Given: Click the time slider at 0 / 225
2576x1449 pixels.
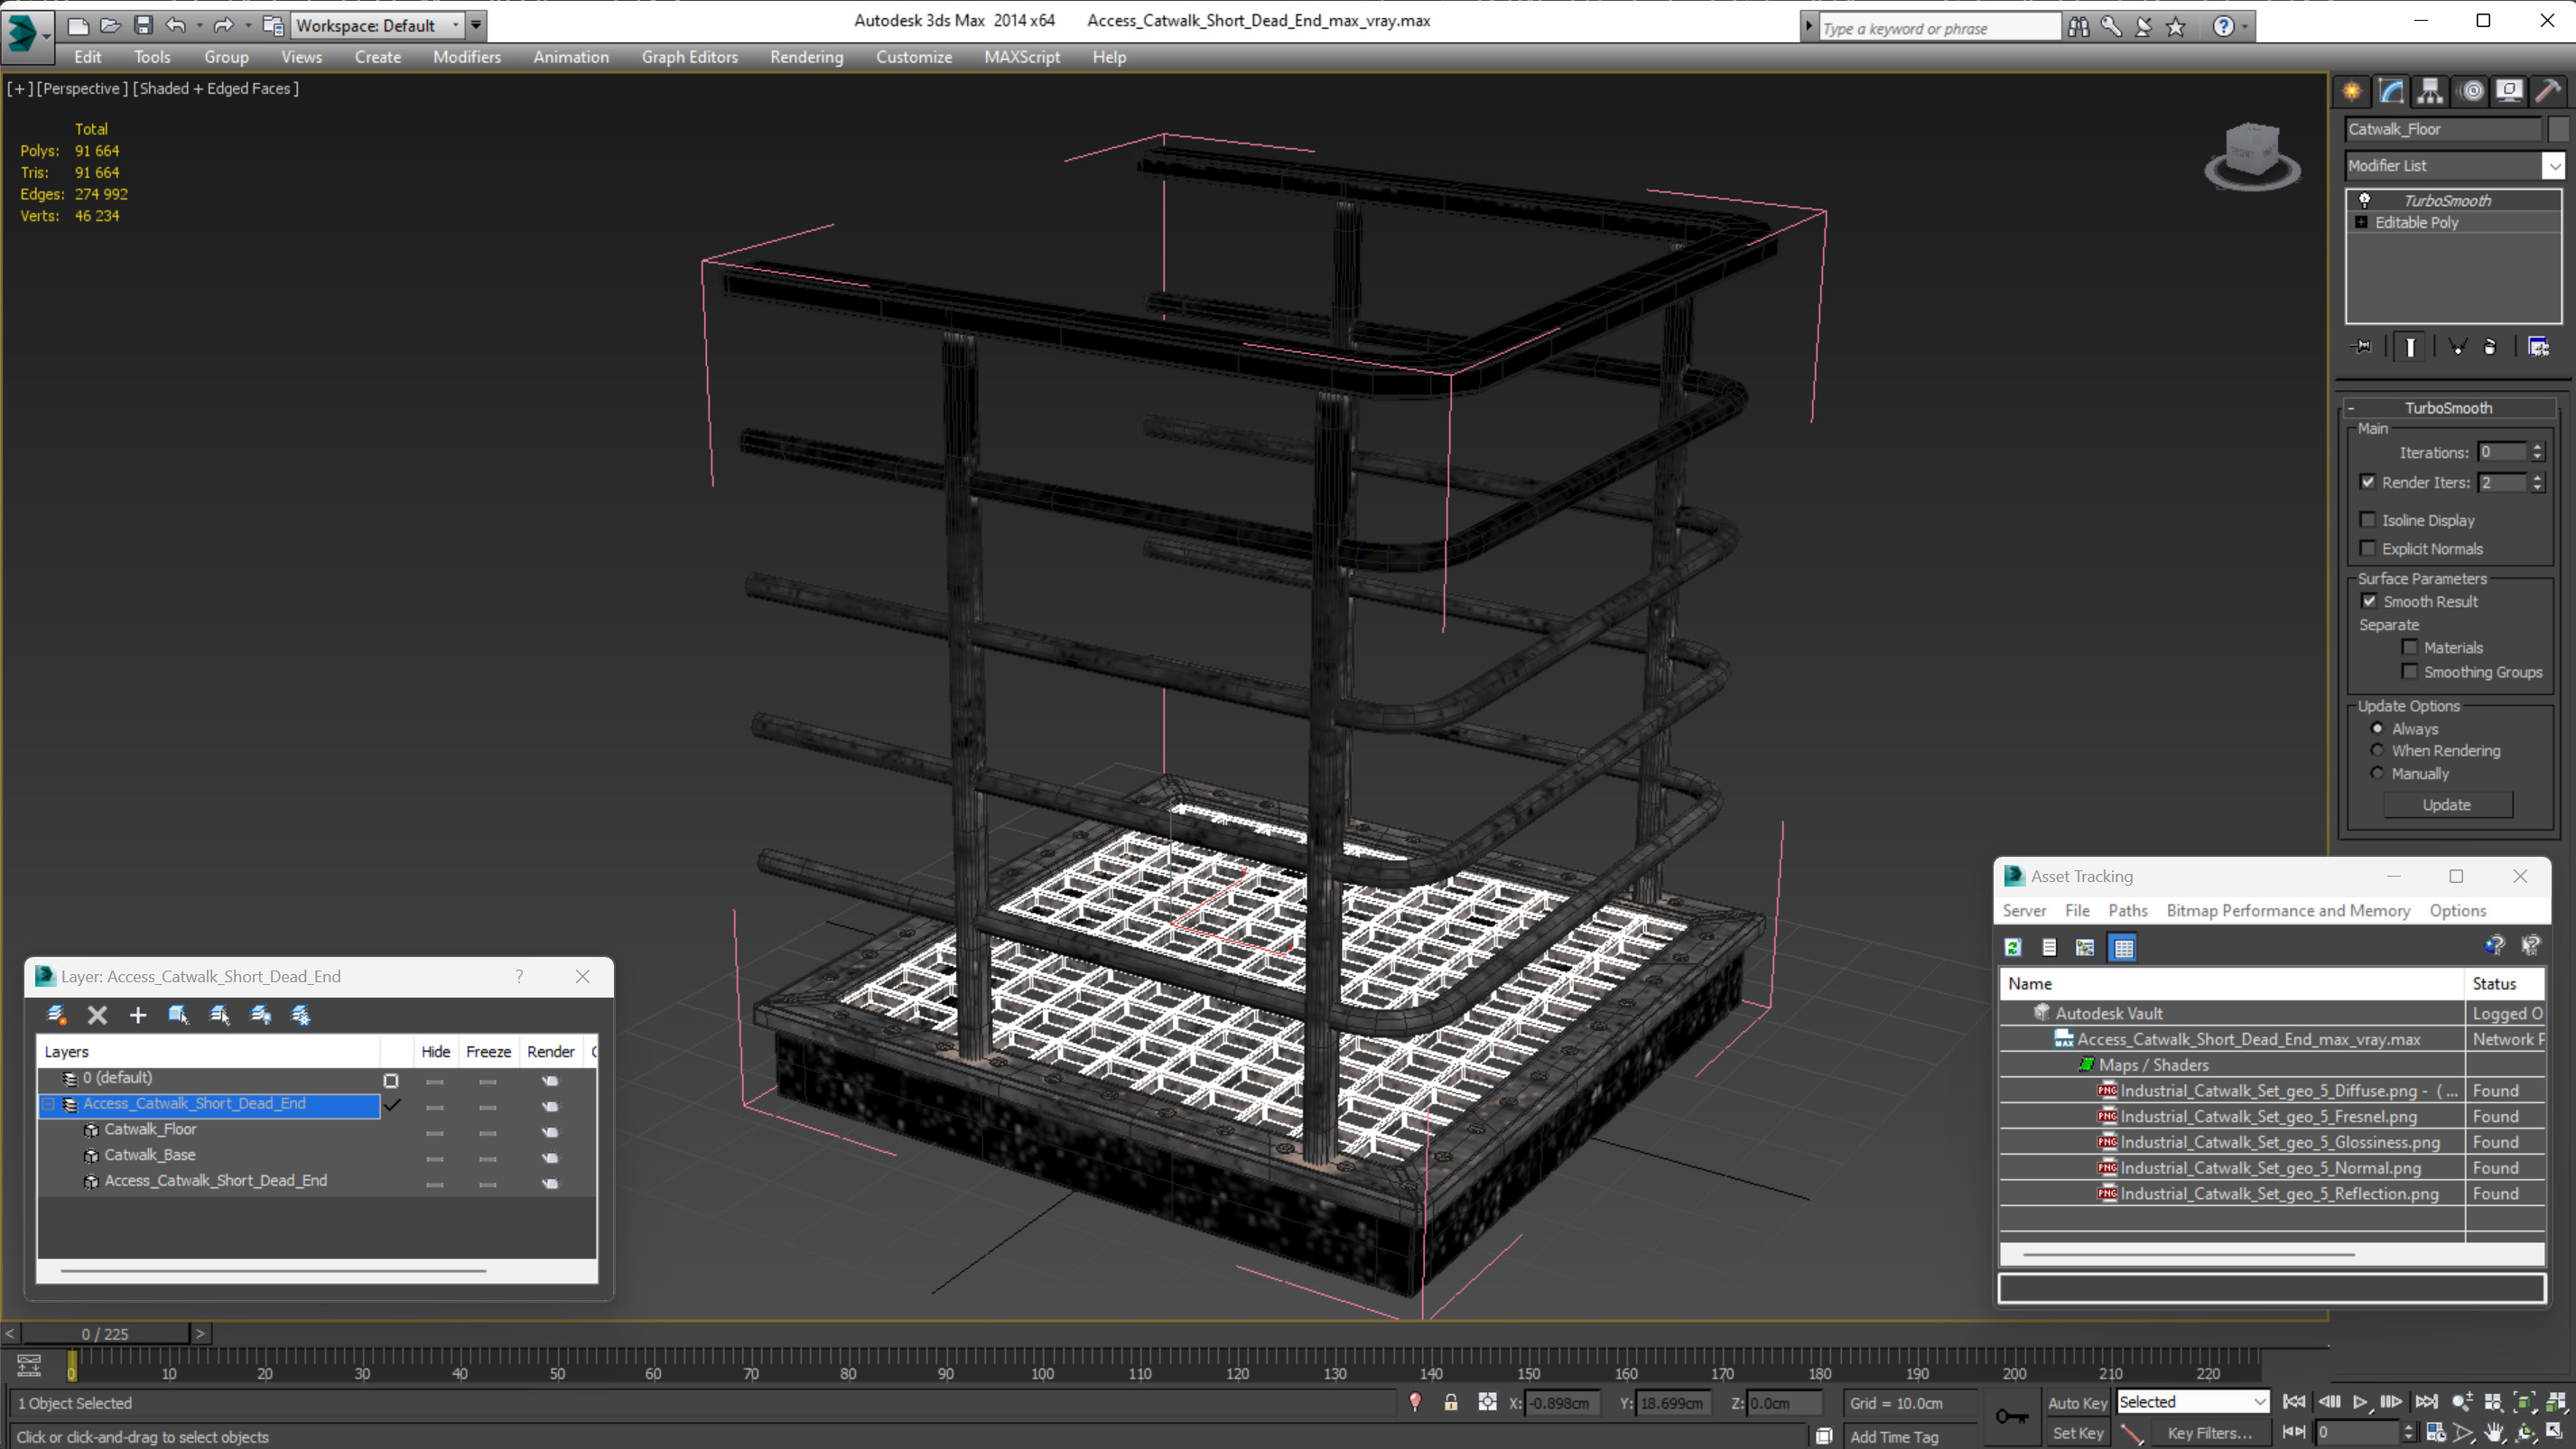Looking at the screenshot, I should 105,1334.
